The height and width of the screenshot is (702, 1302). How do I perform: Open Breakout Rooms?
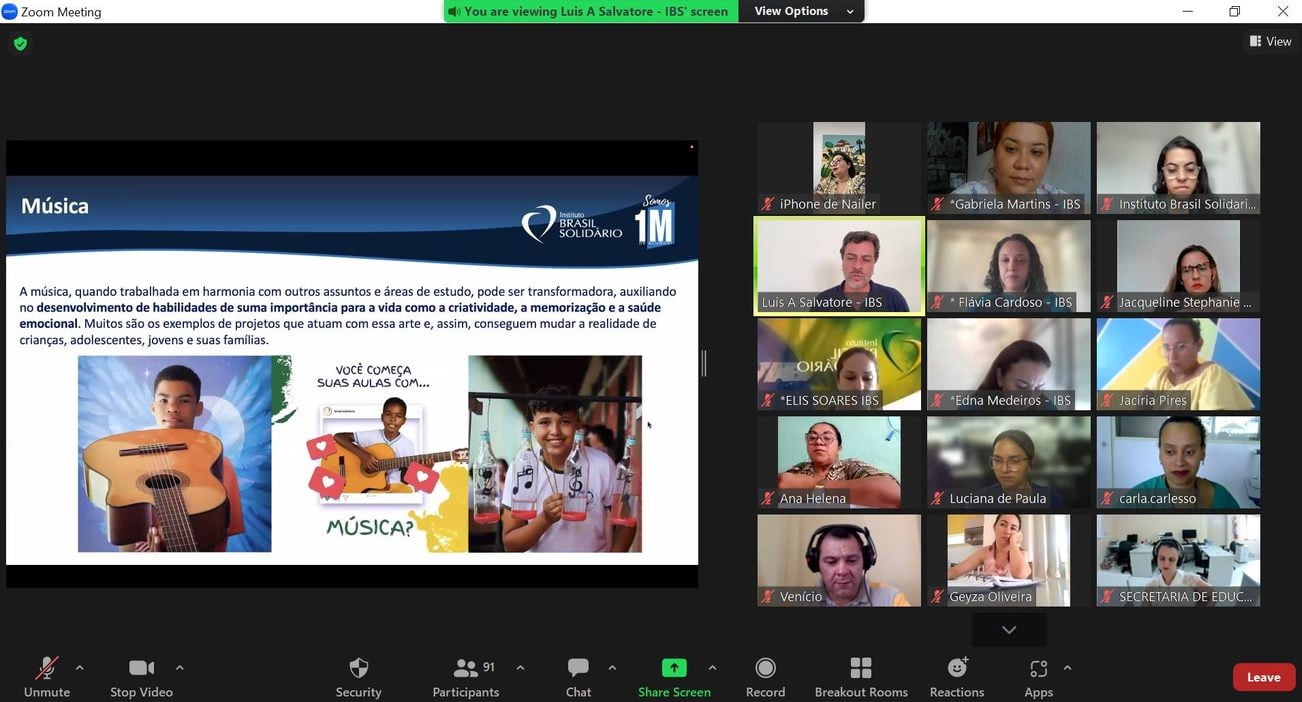(x=860, y=668)
